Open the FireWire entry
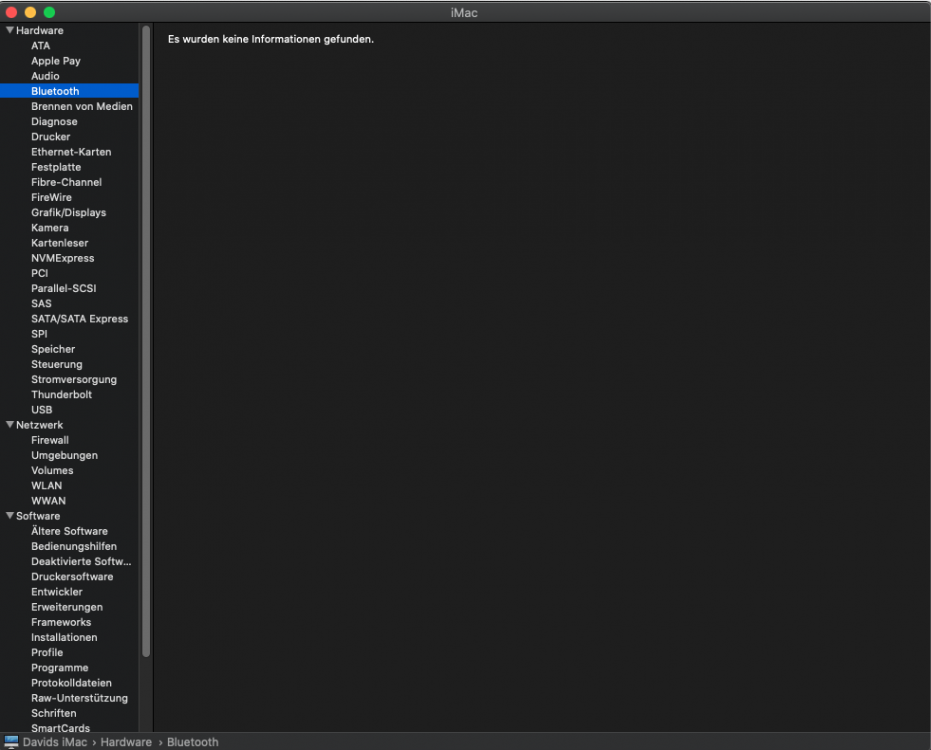Screen dimensions: 931x750 tap(51, 197)
